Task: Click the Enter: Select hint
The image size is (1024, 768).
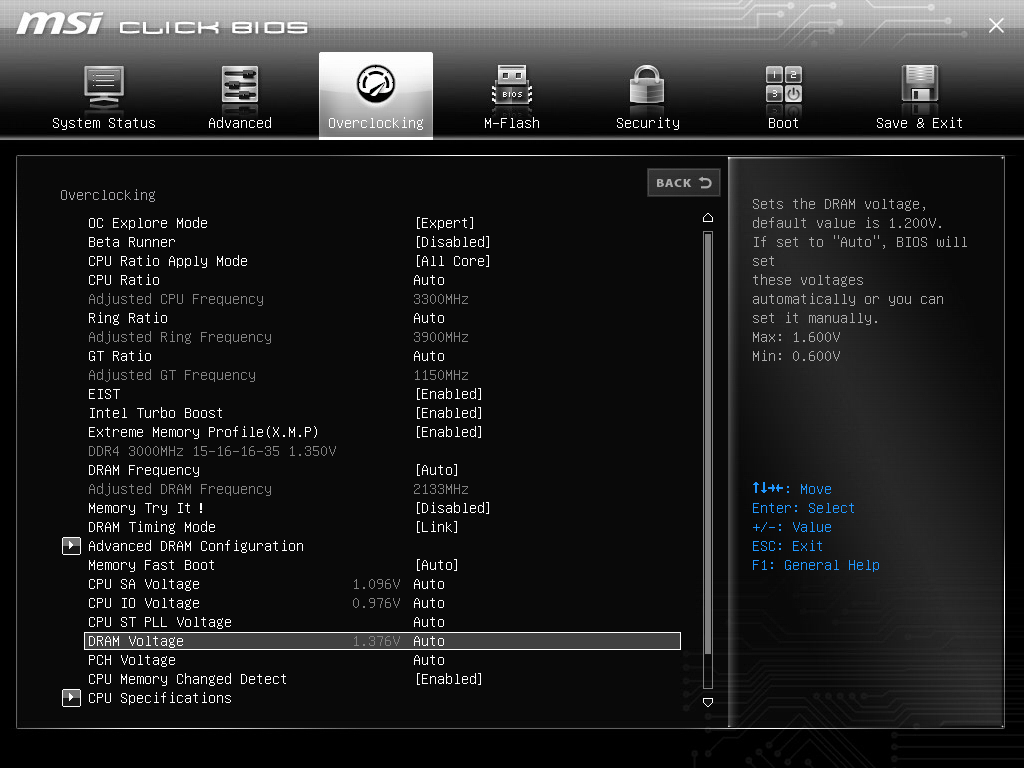Action: point(803,508)
